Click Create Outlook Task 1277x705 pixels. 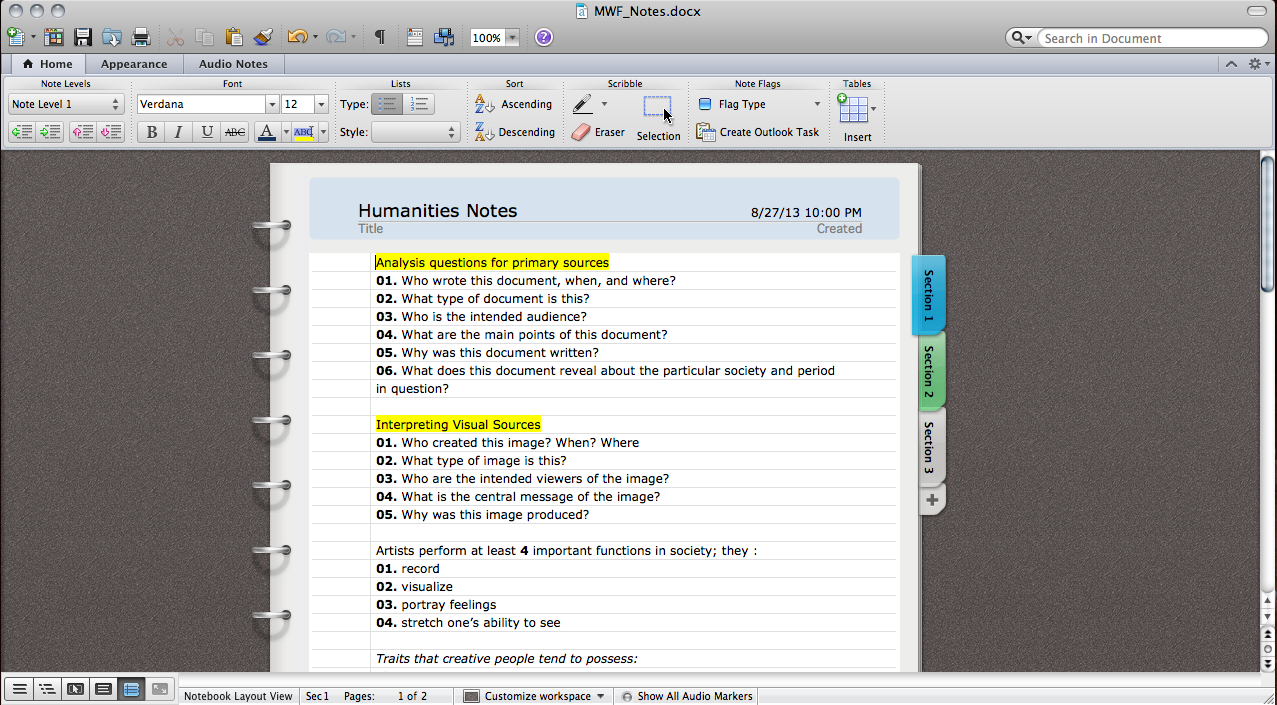[x=757, y=131]
